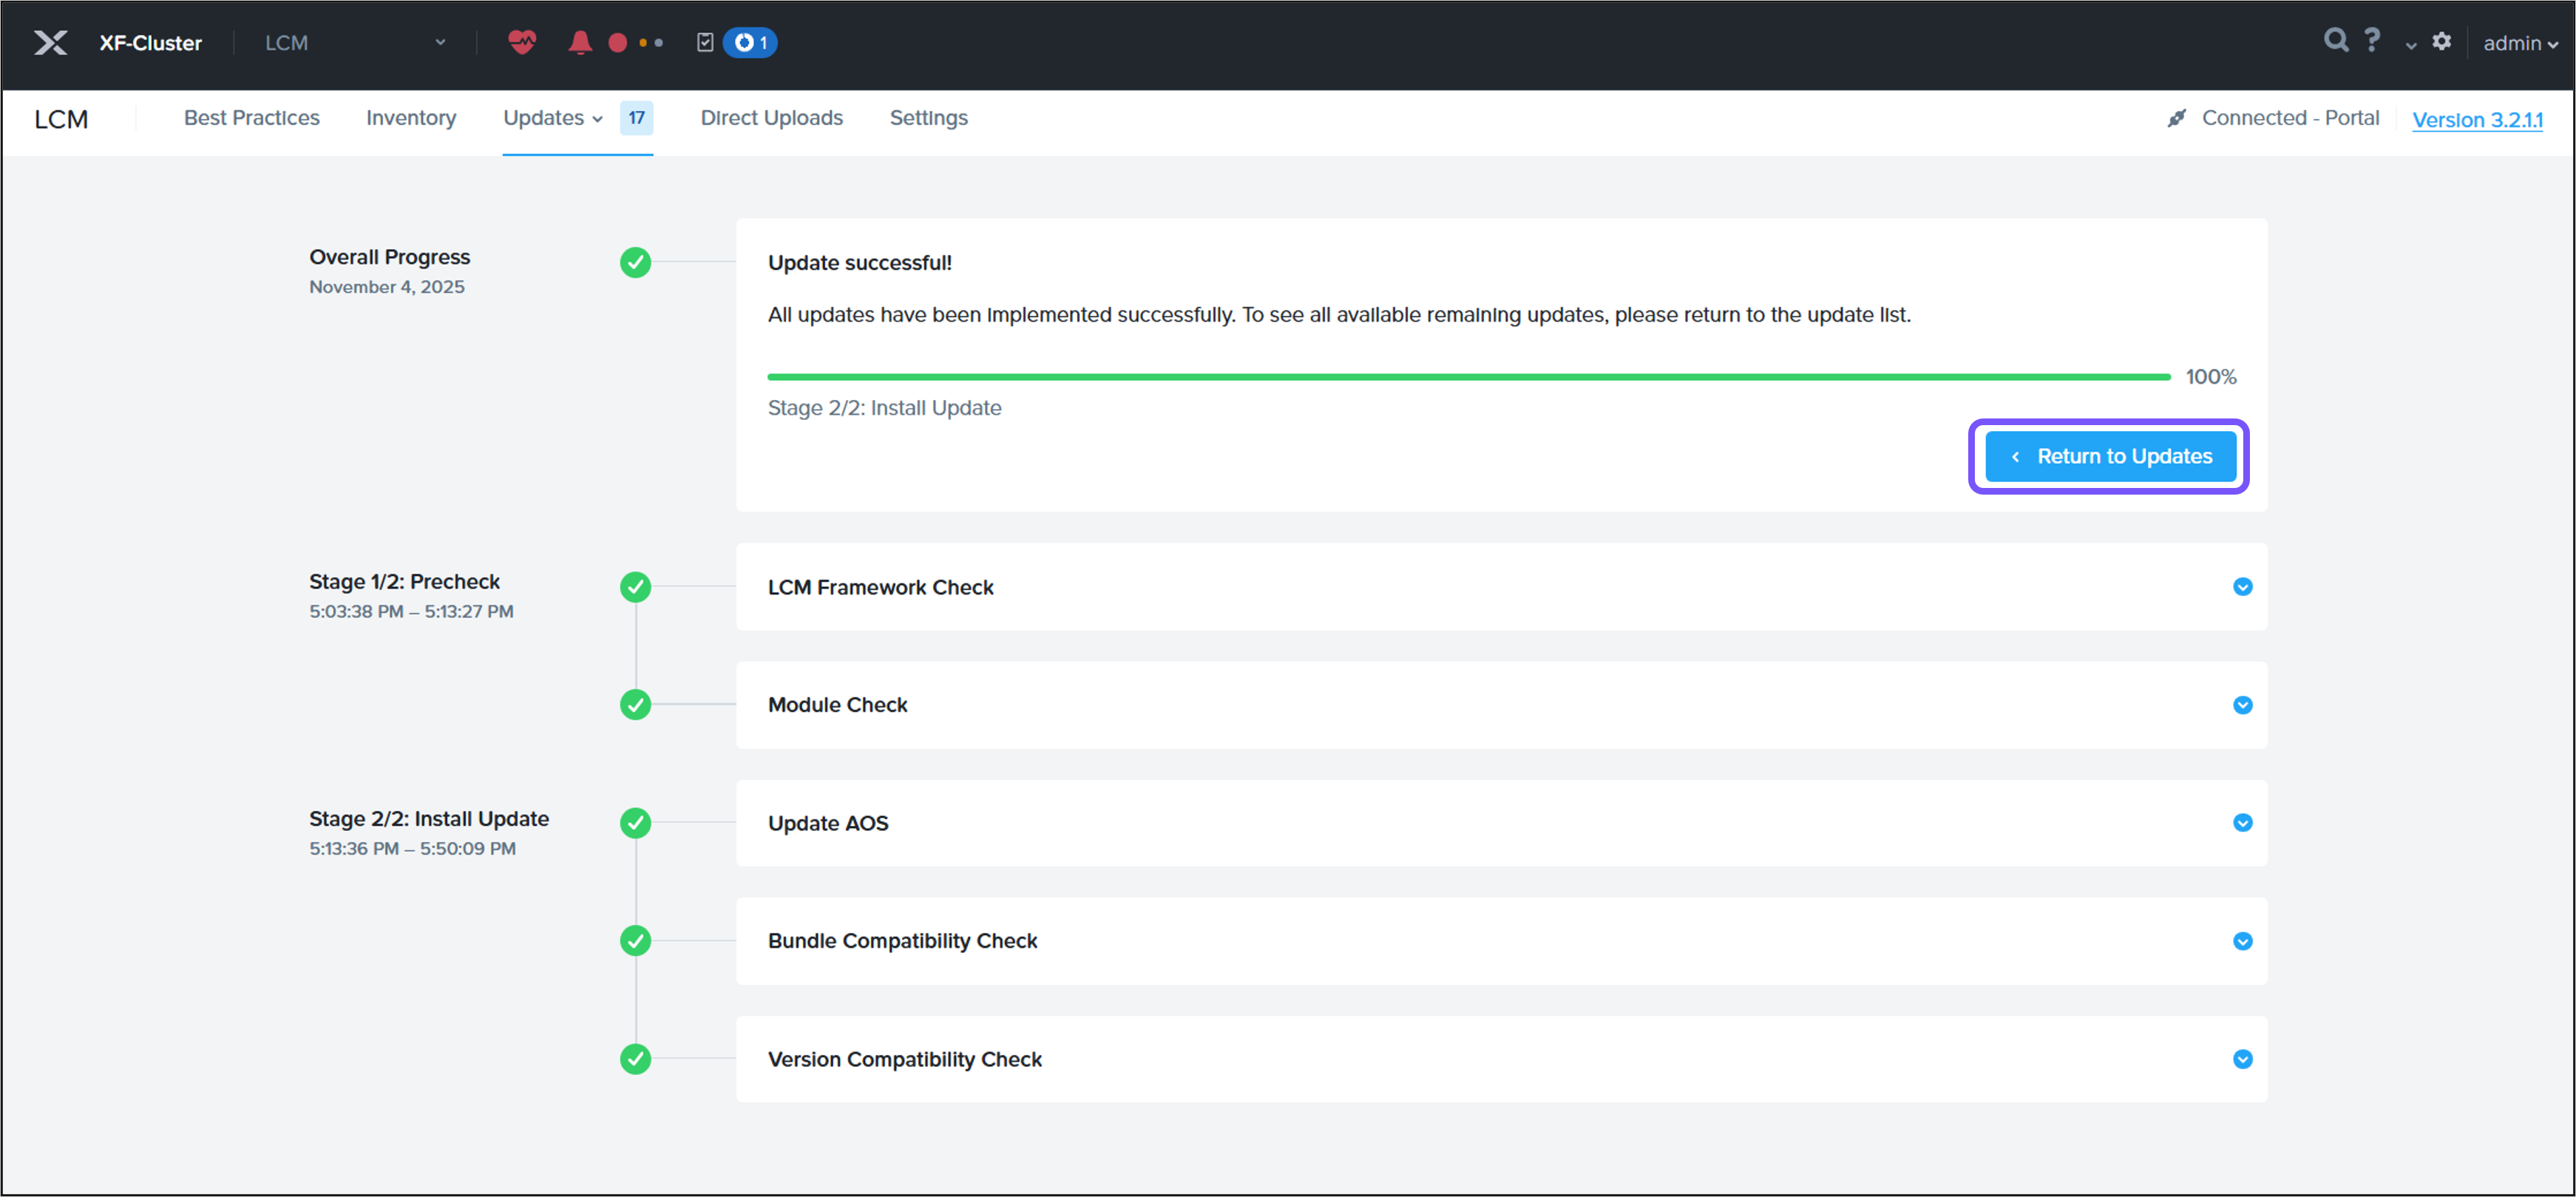Screen dimensions: 2576x1197
Task: Click the running tasks badge showing 1
Action: (x=750, y=42)
